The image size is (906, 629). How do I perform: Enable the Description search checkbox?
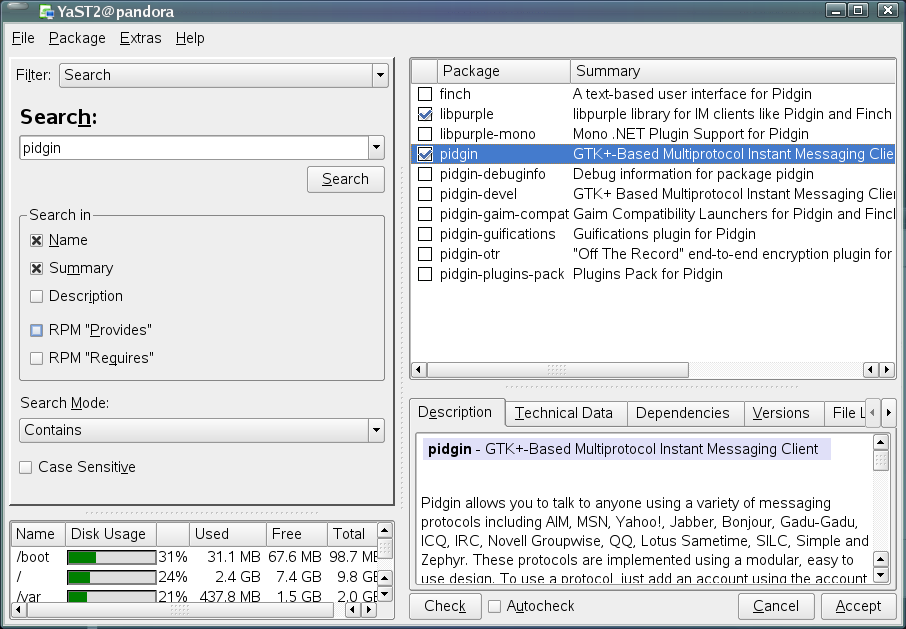(37, 296)
